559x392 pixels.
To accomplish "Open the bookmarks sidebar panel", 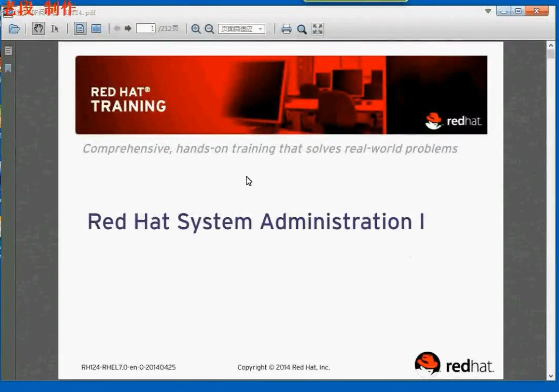I will [9, 68].
